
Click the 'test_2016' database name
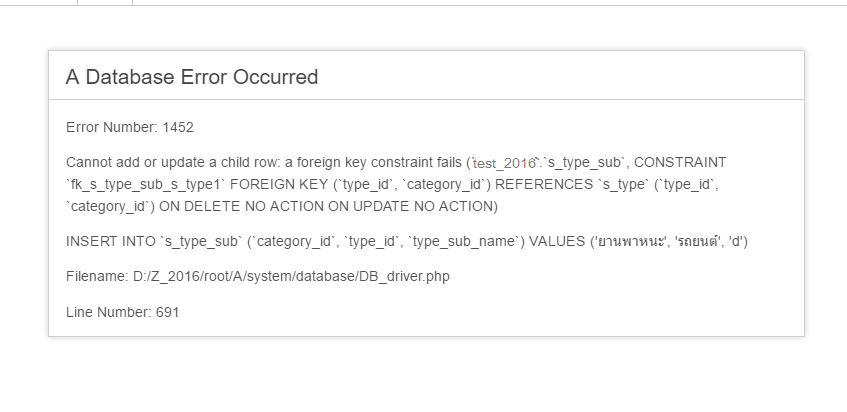(x=504, y=163)
